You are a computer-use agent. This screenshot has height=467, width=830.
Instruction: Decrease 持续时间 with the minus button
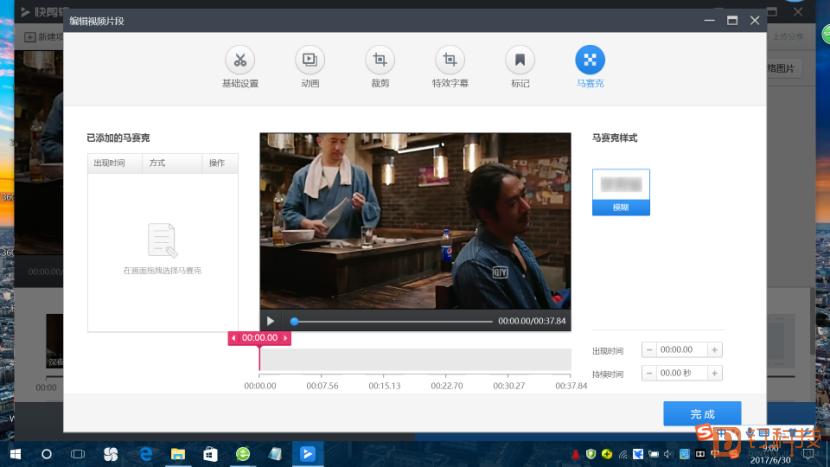649,373
